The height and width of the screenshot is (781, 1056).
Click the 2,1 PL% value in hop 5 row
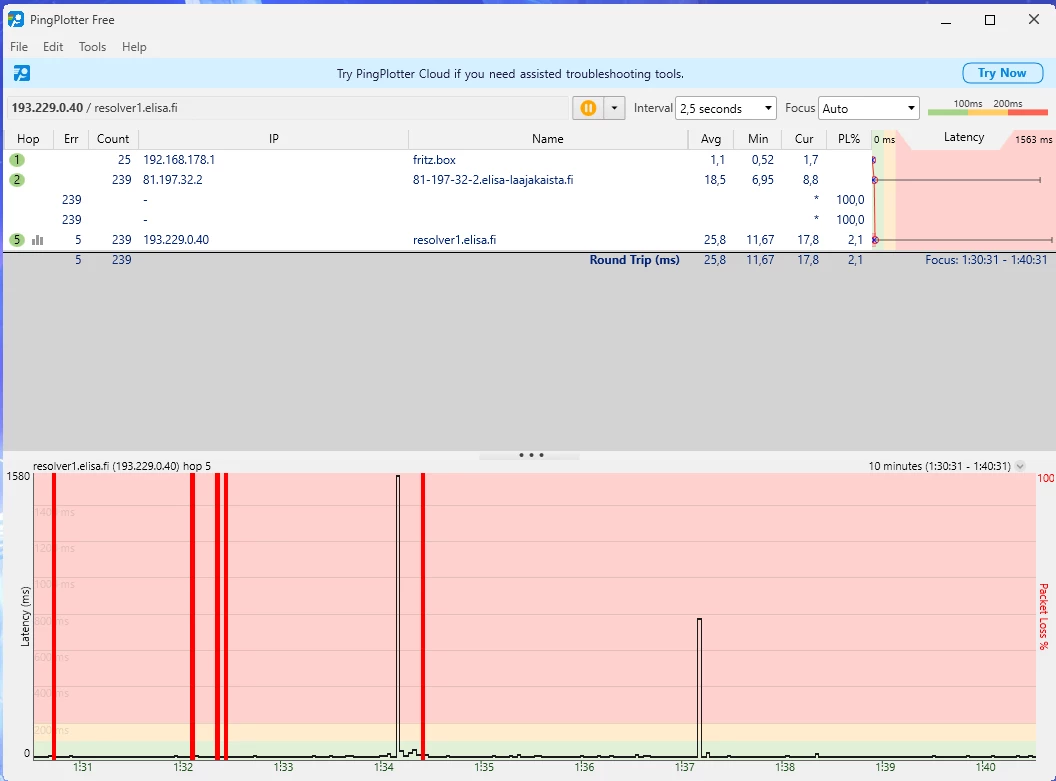pyautogui.click(x=855, y=240)
